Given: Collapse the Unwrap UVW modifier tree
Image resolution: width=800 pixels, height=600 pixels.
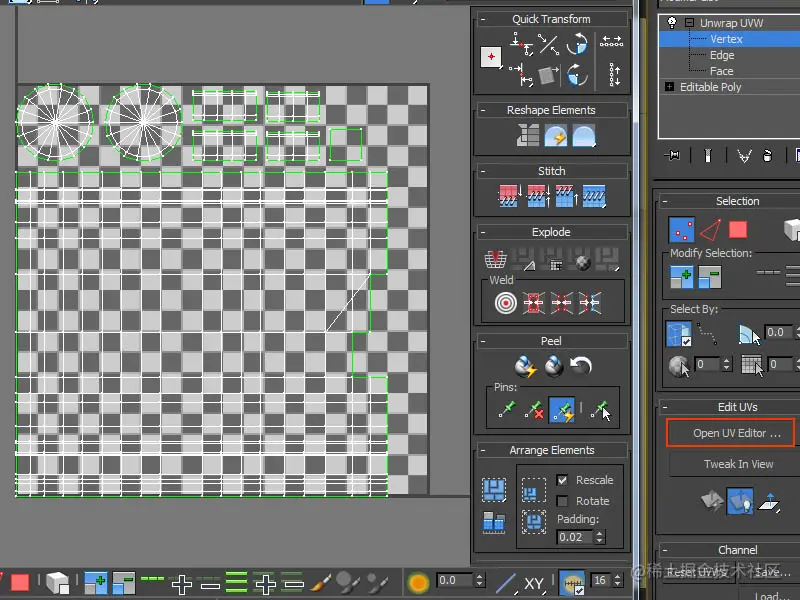Looking at the screenshot, I should [689, 22].
